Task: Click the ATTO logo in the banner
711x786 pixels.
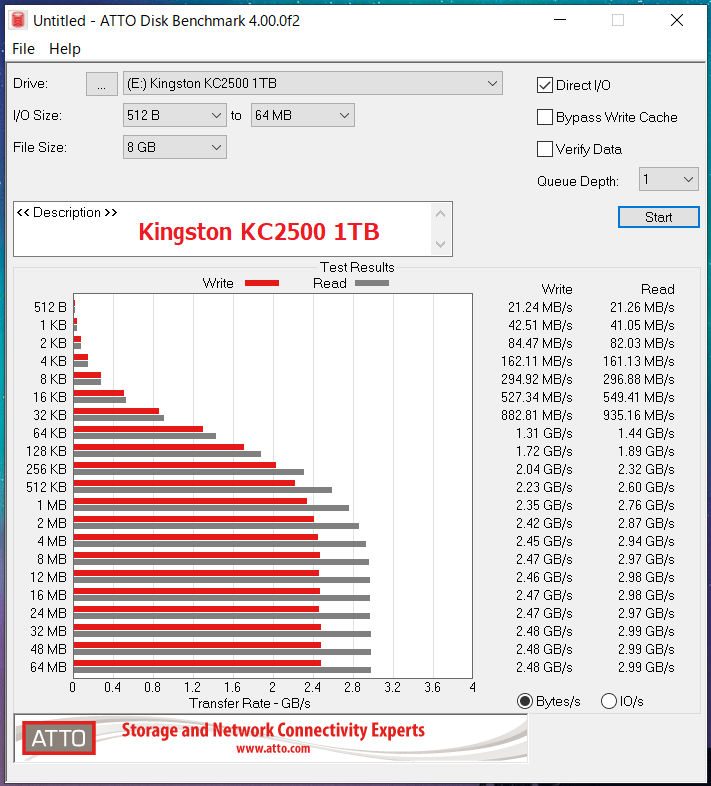Action: pos(59,738)
